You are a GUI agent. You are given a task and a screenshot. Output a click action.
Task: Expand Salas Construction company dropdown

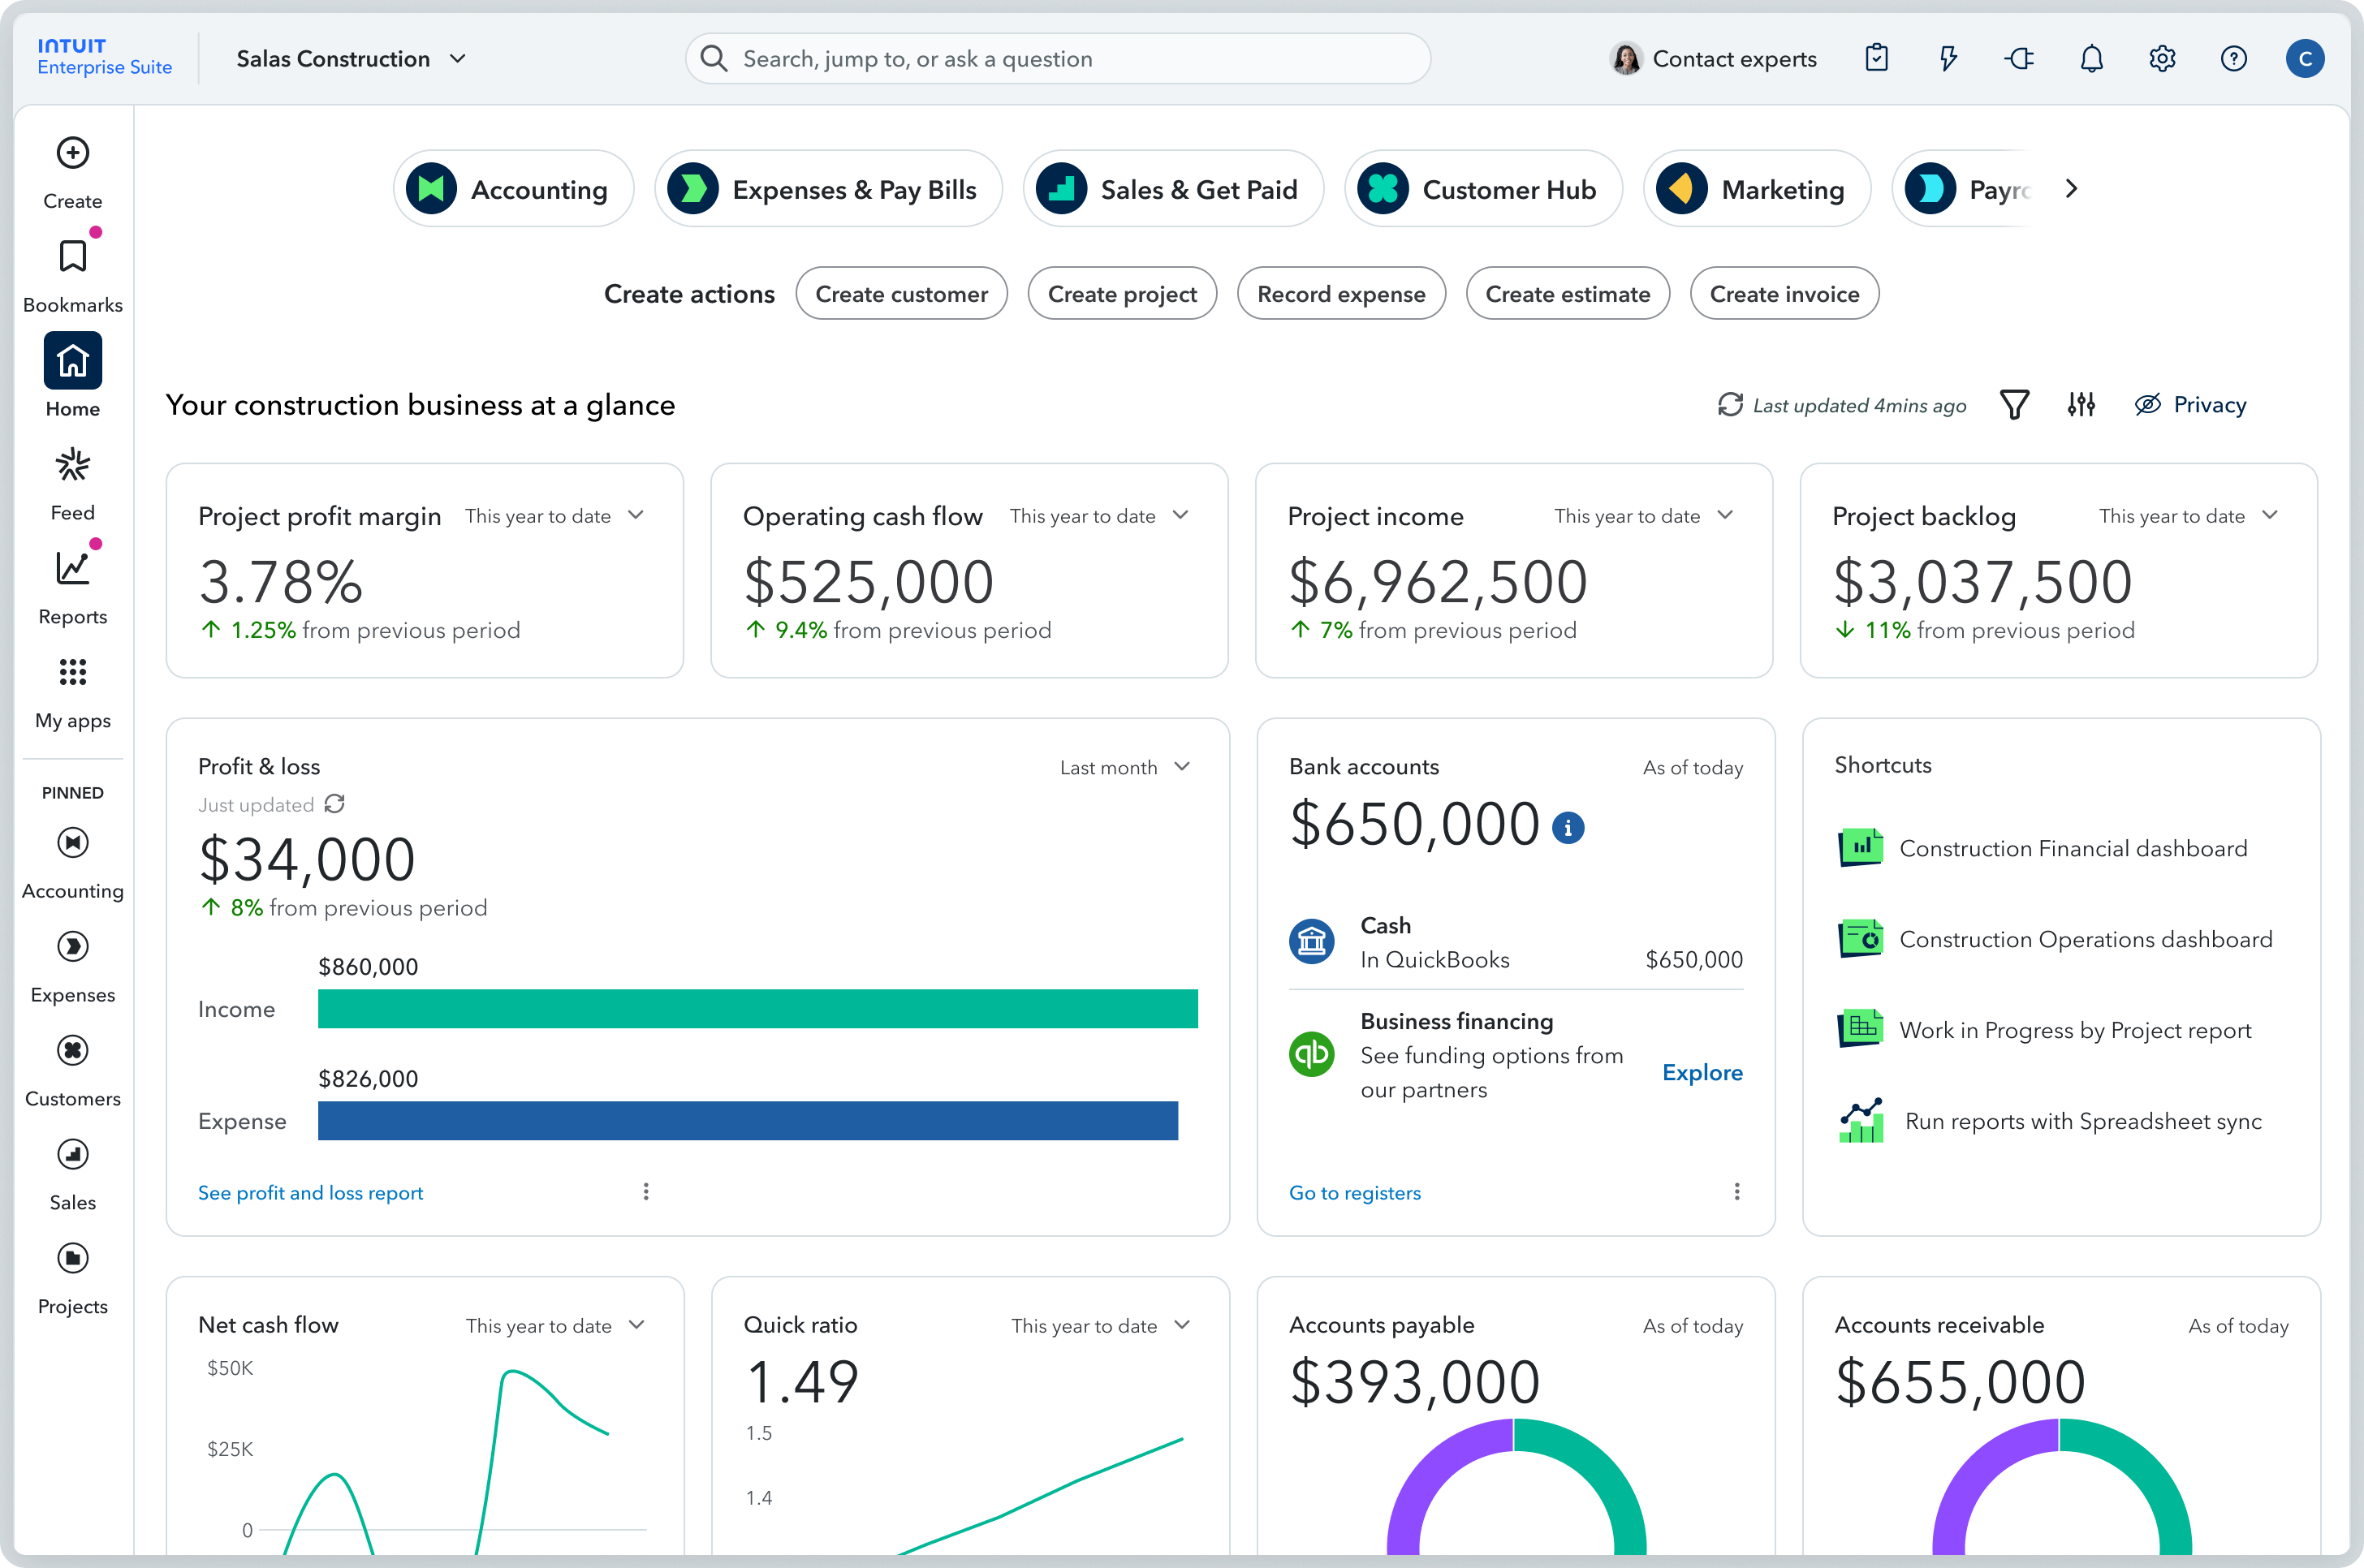(458, 59)
